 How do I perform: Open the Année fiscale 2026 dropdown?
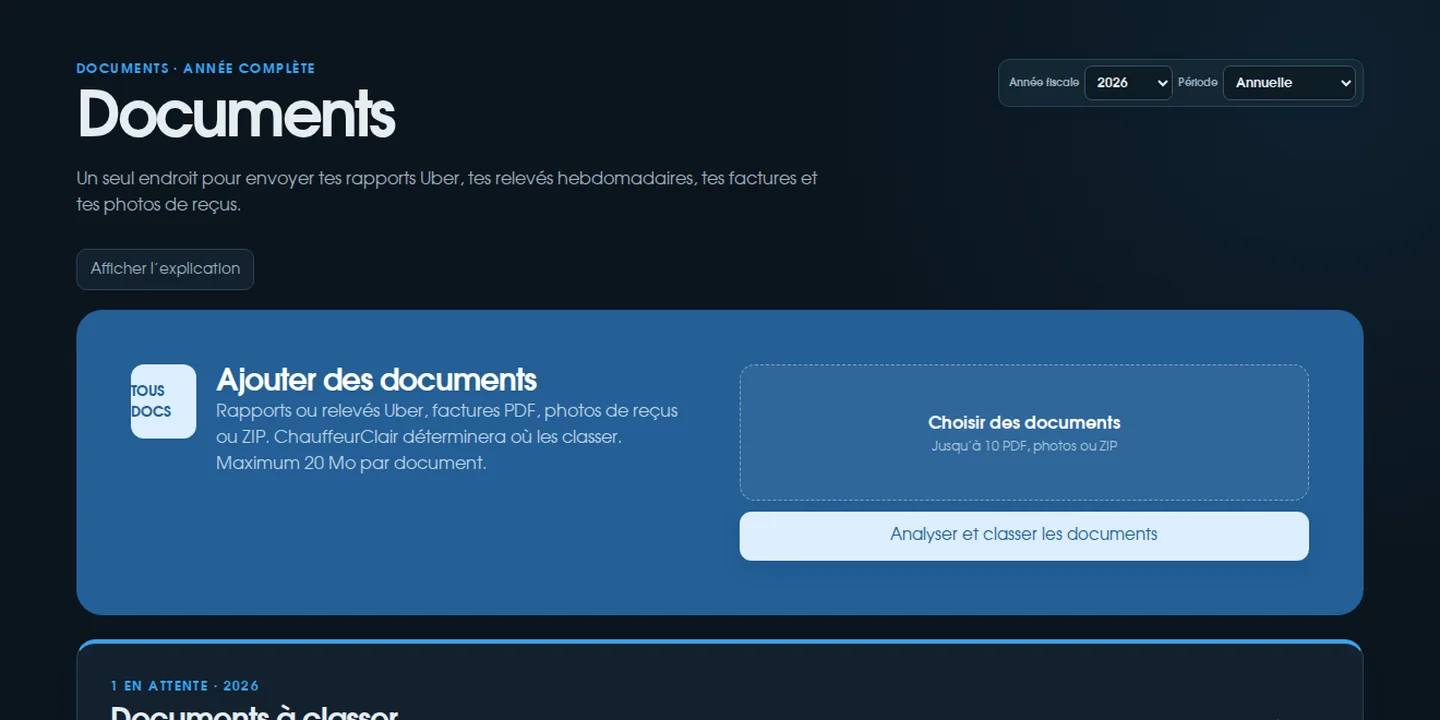pos(1128,83)
